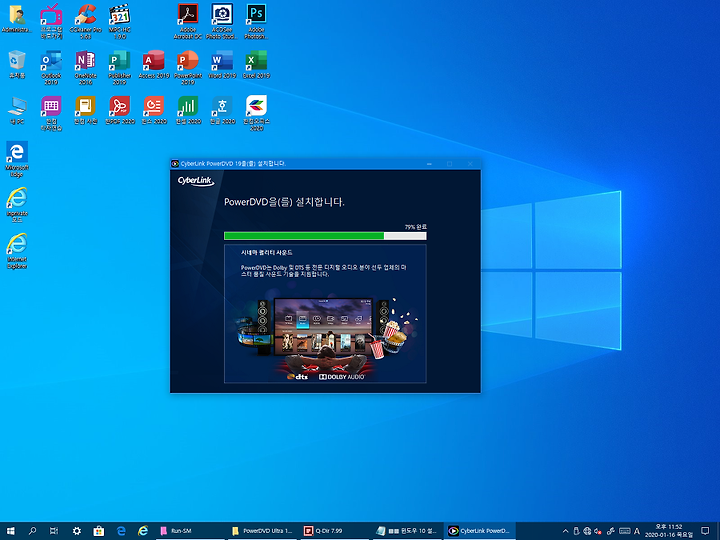Open the pink TV program shortcut
720x540 pixels.
click(x=51, y=21)
